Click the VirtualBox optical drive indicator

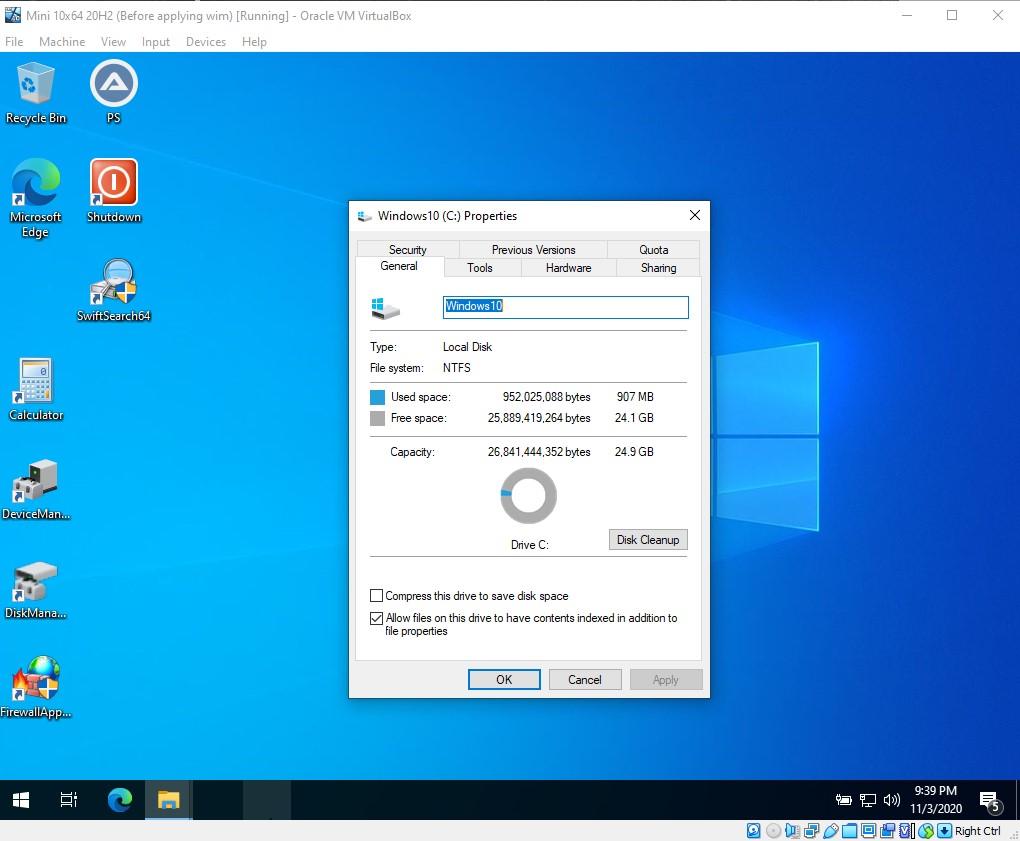(x=773, y=831)
